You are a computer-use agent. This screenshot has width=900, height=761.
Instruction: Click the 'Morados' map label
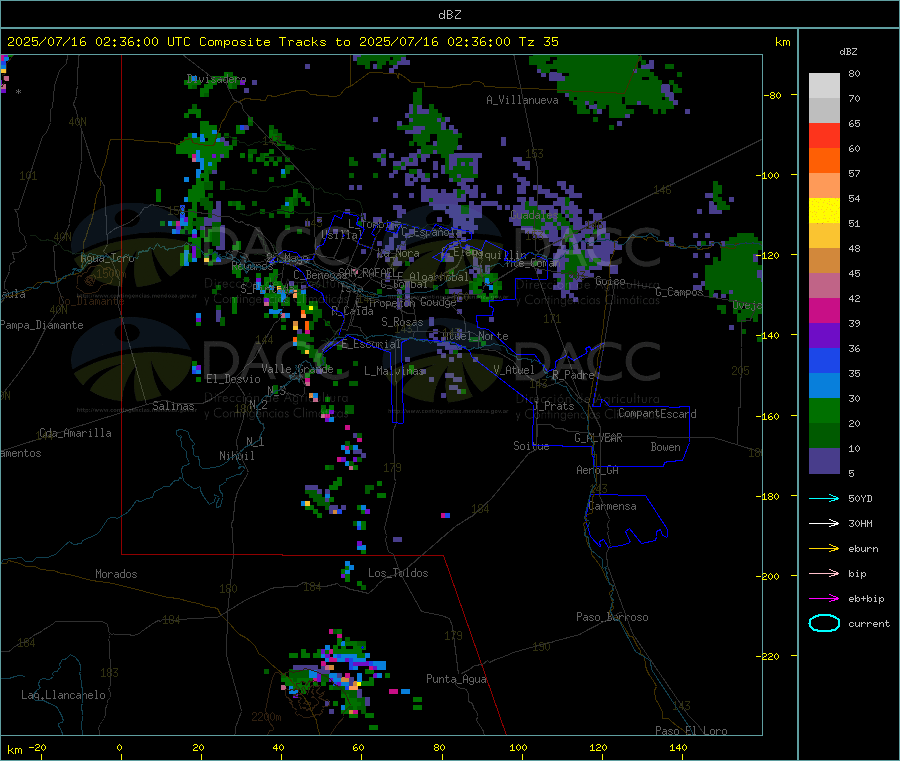point(116,574)
